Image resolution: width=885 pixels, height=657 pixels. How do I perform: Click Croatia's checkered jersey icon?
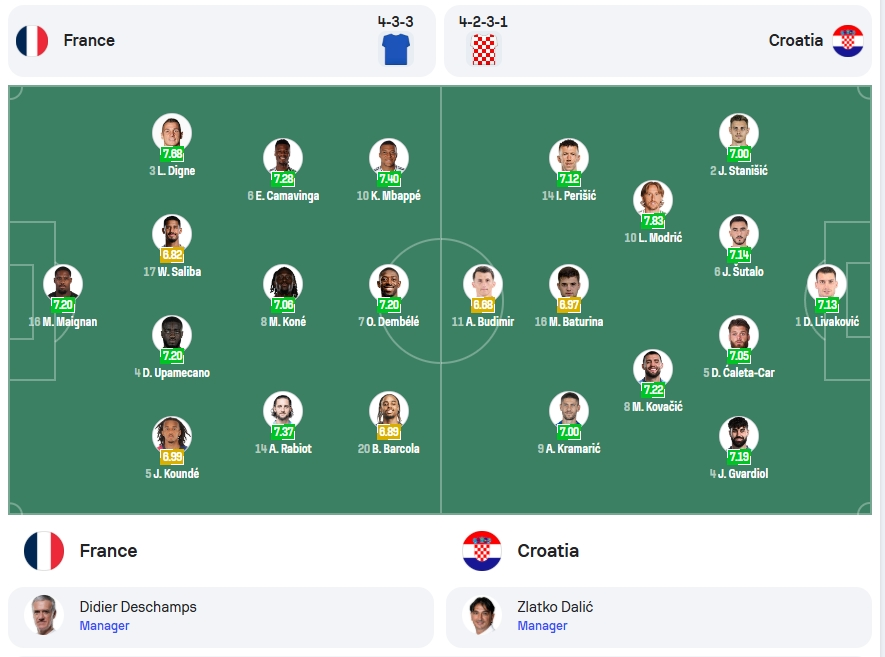(x=484, y=49)
